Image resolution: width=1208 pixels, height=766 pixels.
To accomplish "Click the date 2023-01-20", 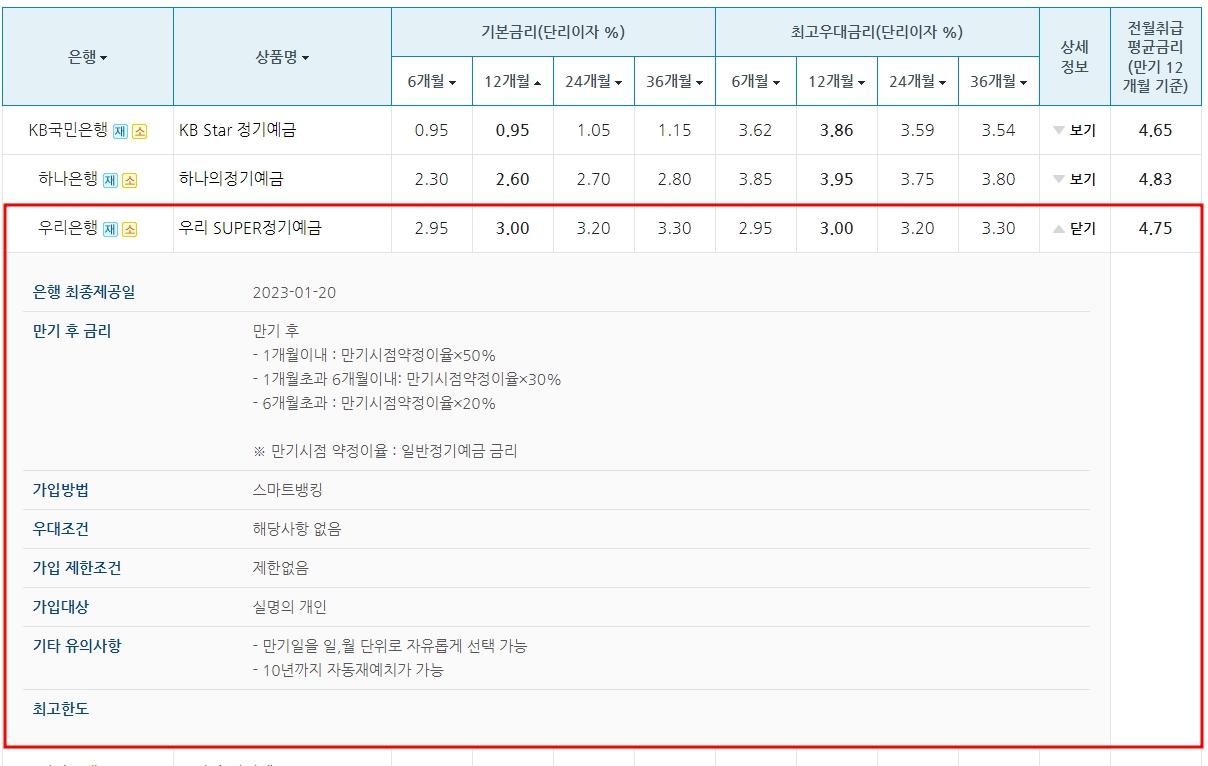I will (x=295, y=293).
